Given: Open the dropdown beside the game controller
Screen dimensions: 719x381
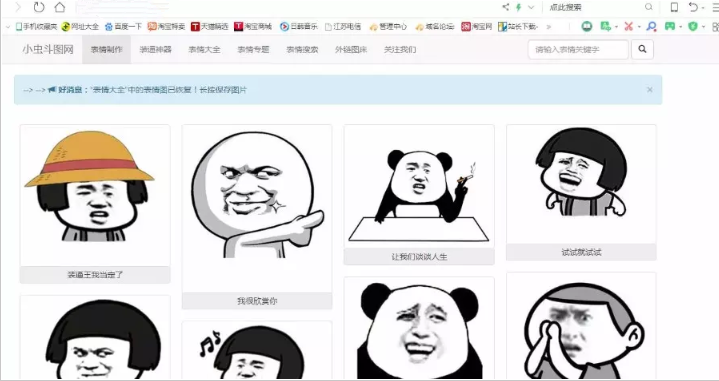Looking at the screenshot, I should coord(680,27).
